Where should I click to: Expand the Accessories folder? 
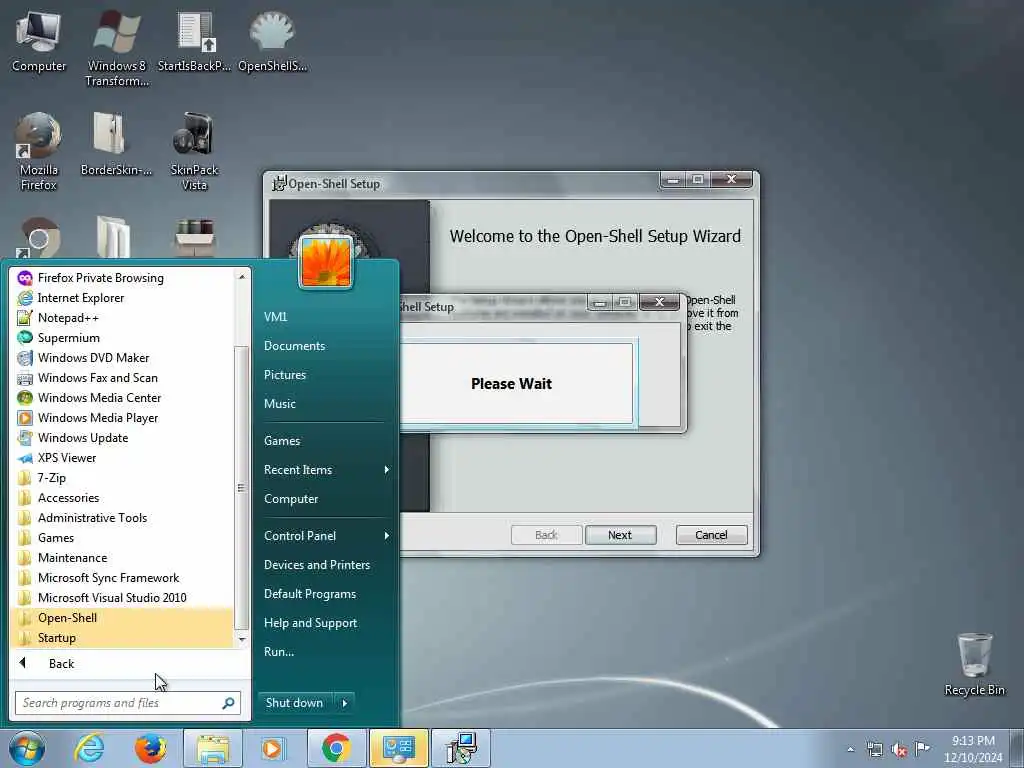point(122,498)
